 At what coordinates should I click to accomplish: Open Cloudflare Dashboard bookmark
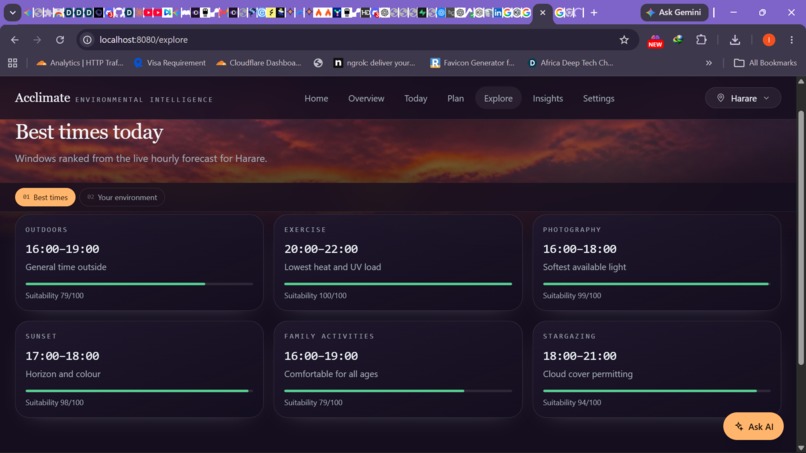pos(259,63)
